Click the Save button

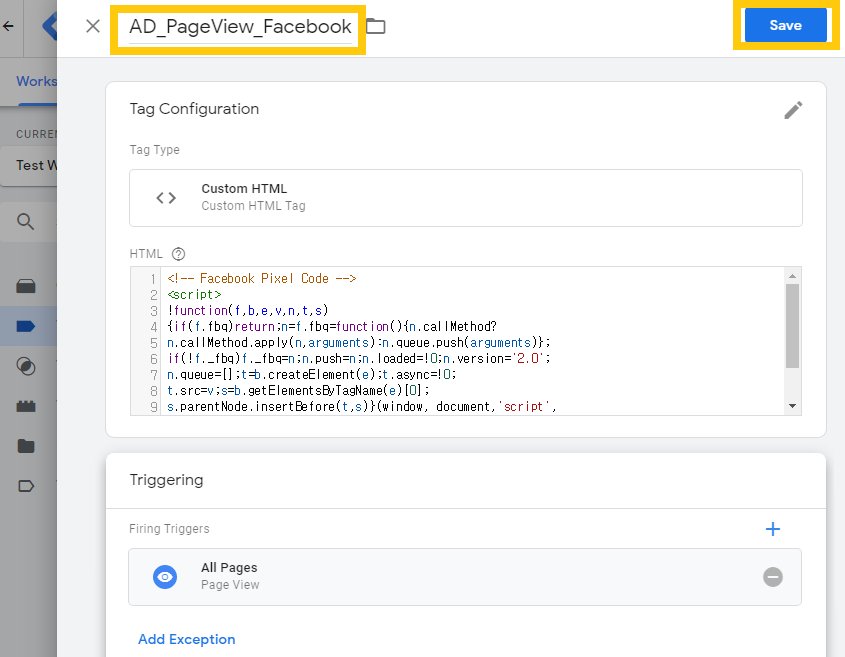pyautogui.click(x=785, y=25)
